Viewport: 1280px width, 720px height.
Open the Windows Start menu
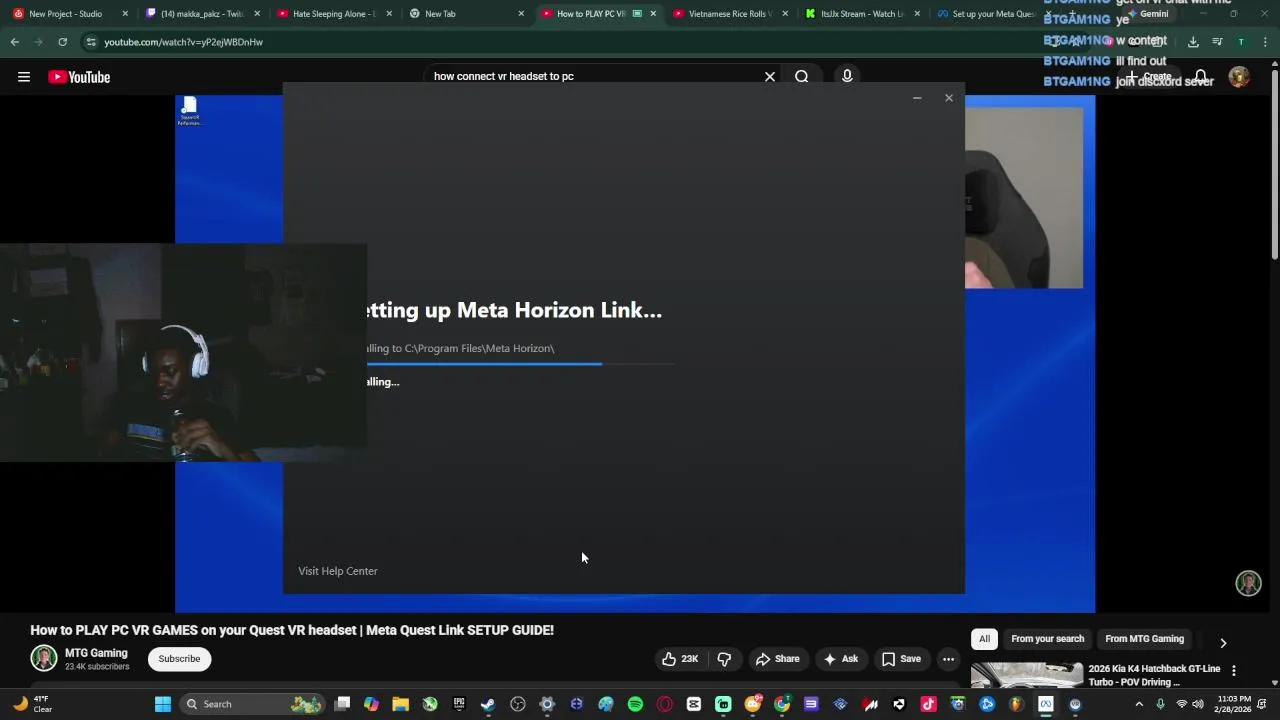[x=163, y=704]
